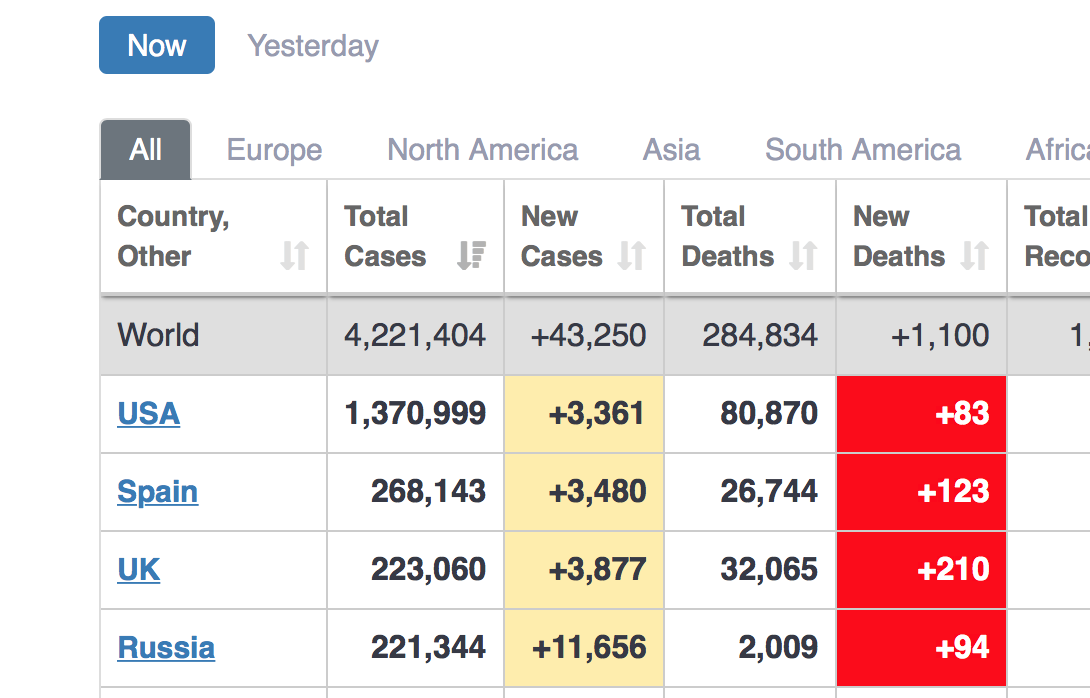Sort by Country column sort icon
The height and width of the screenshot is (698, 1090).
[294, 256]
